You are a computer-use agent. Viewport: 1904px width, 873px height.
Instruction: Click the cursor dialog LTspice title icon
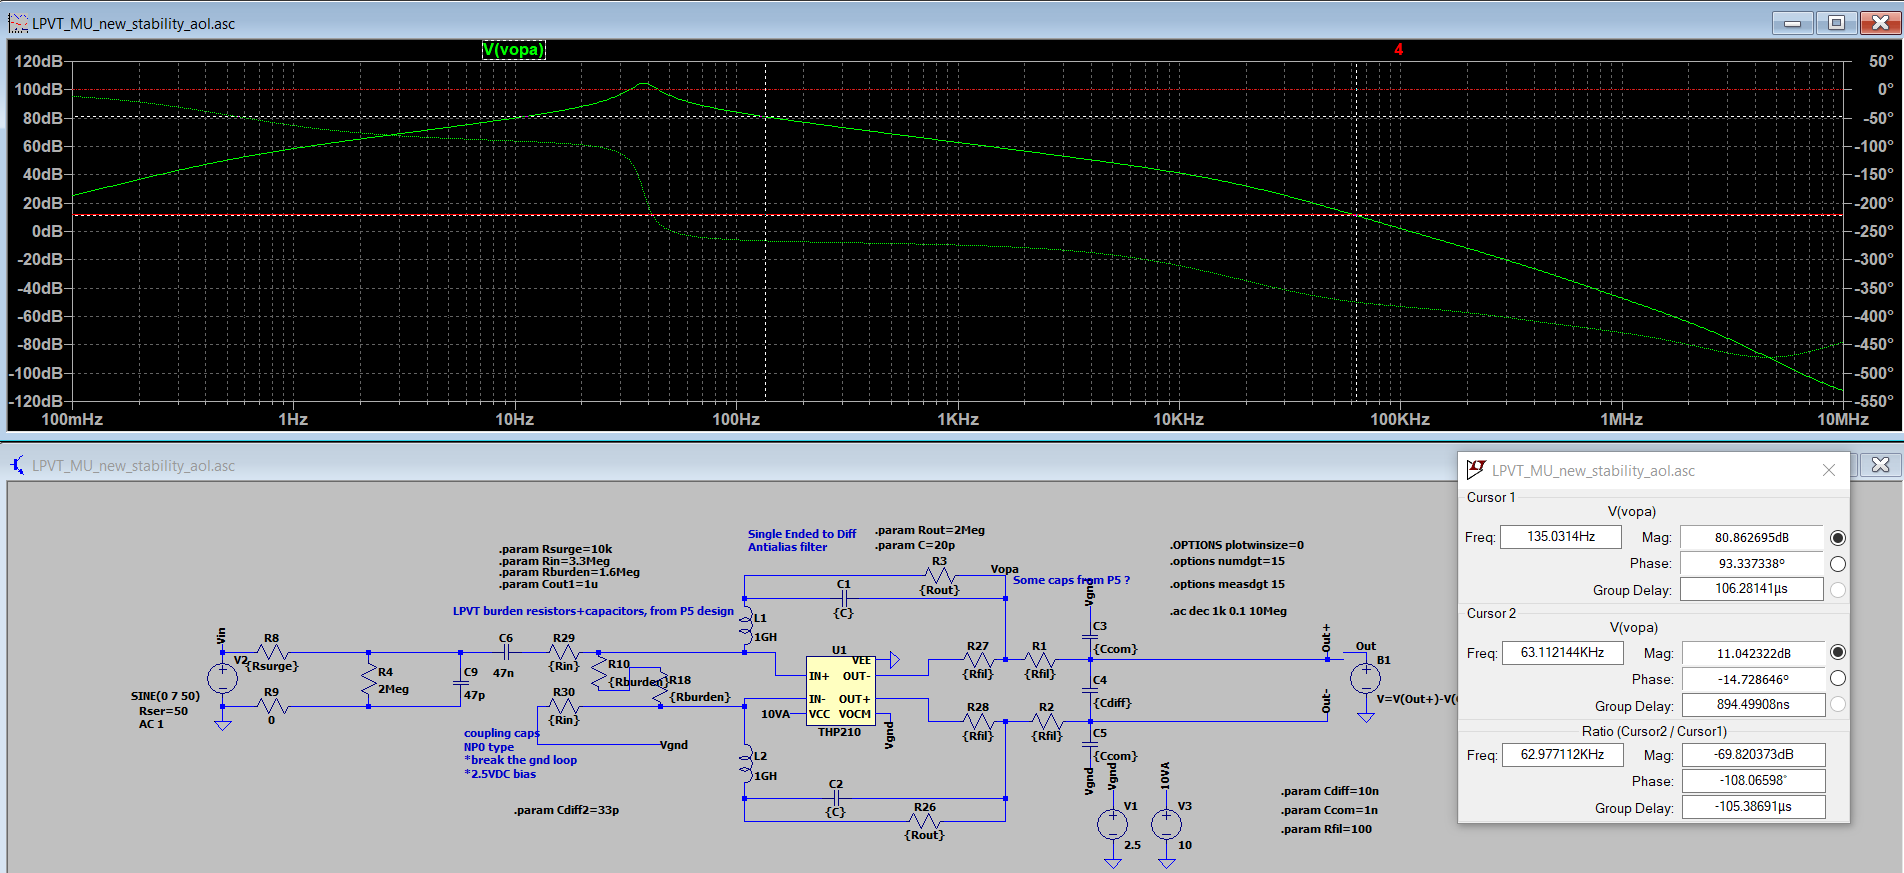click(1476, 470)
